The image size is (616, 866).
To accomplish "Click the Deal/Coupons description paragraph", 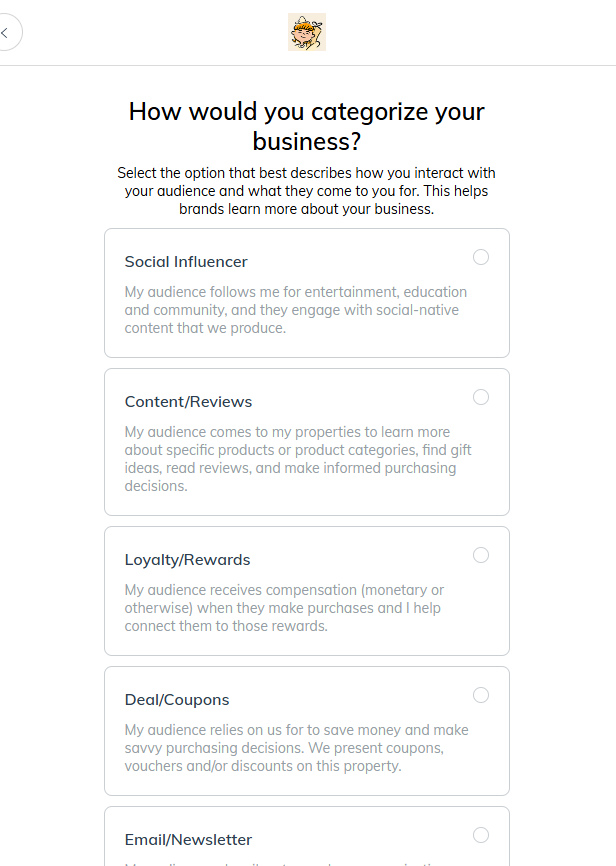I will click(296, 748).
